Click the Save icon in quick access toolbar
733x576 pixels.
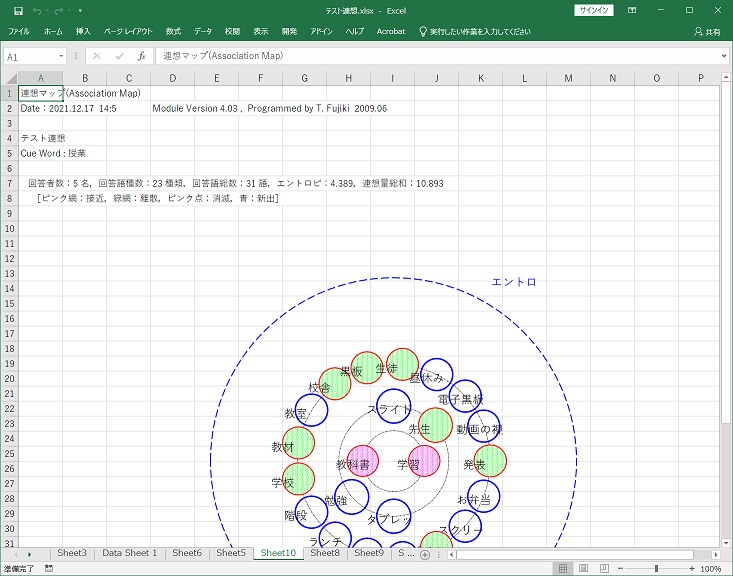19,10
